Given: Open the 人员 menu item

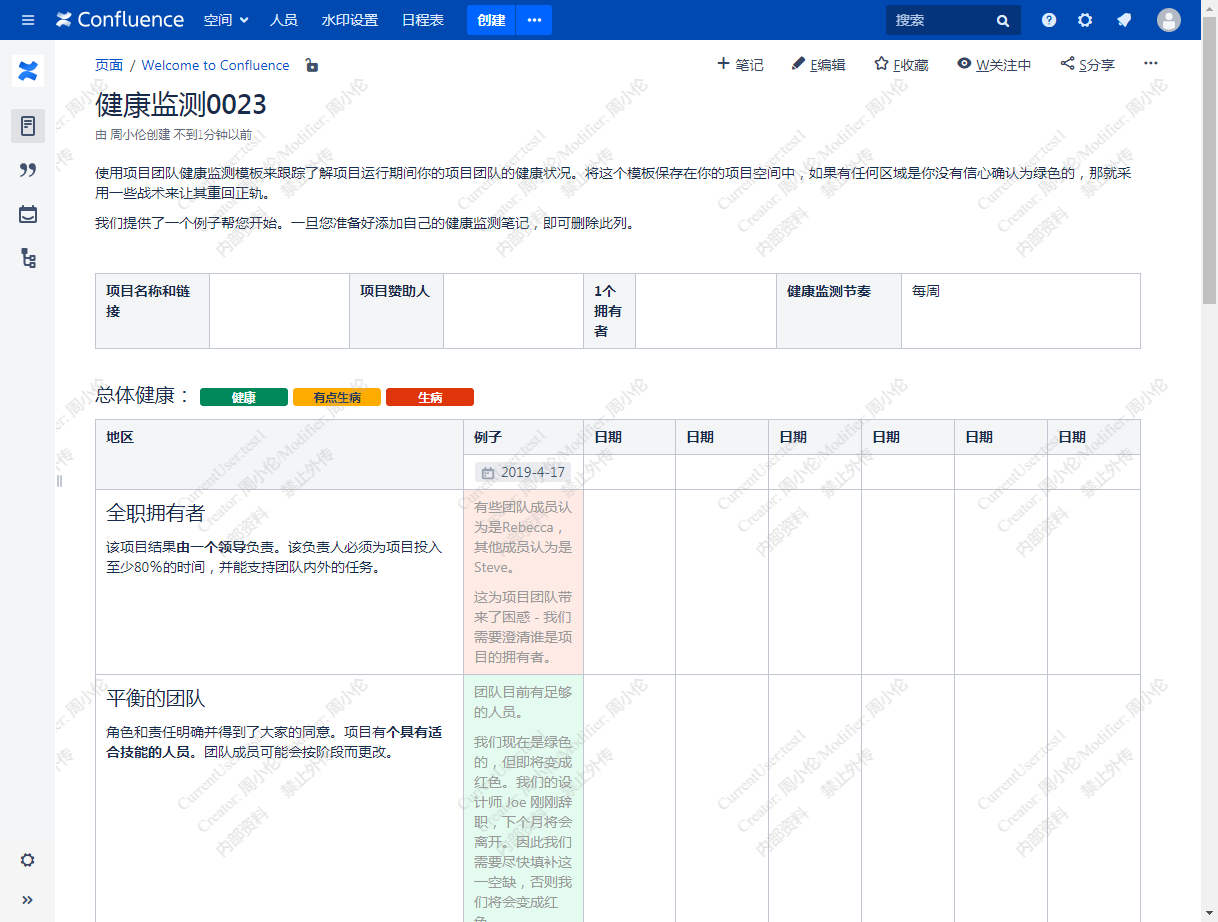Looking at the screenshot, I should click(x=284, y=20).
